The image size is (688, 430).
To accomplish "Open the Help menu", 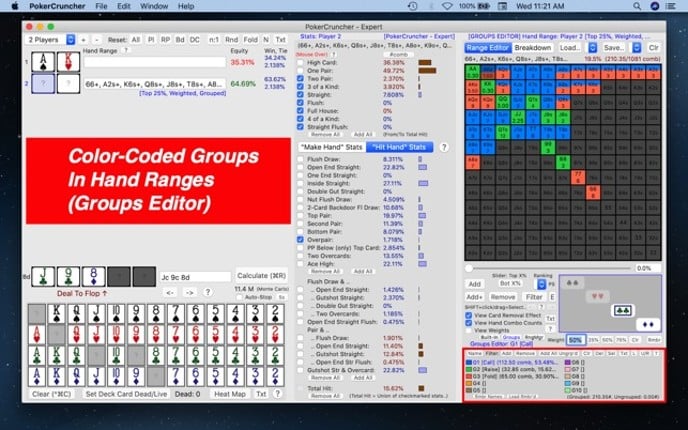I will pyautogui.click(x=186, y=6).
